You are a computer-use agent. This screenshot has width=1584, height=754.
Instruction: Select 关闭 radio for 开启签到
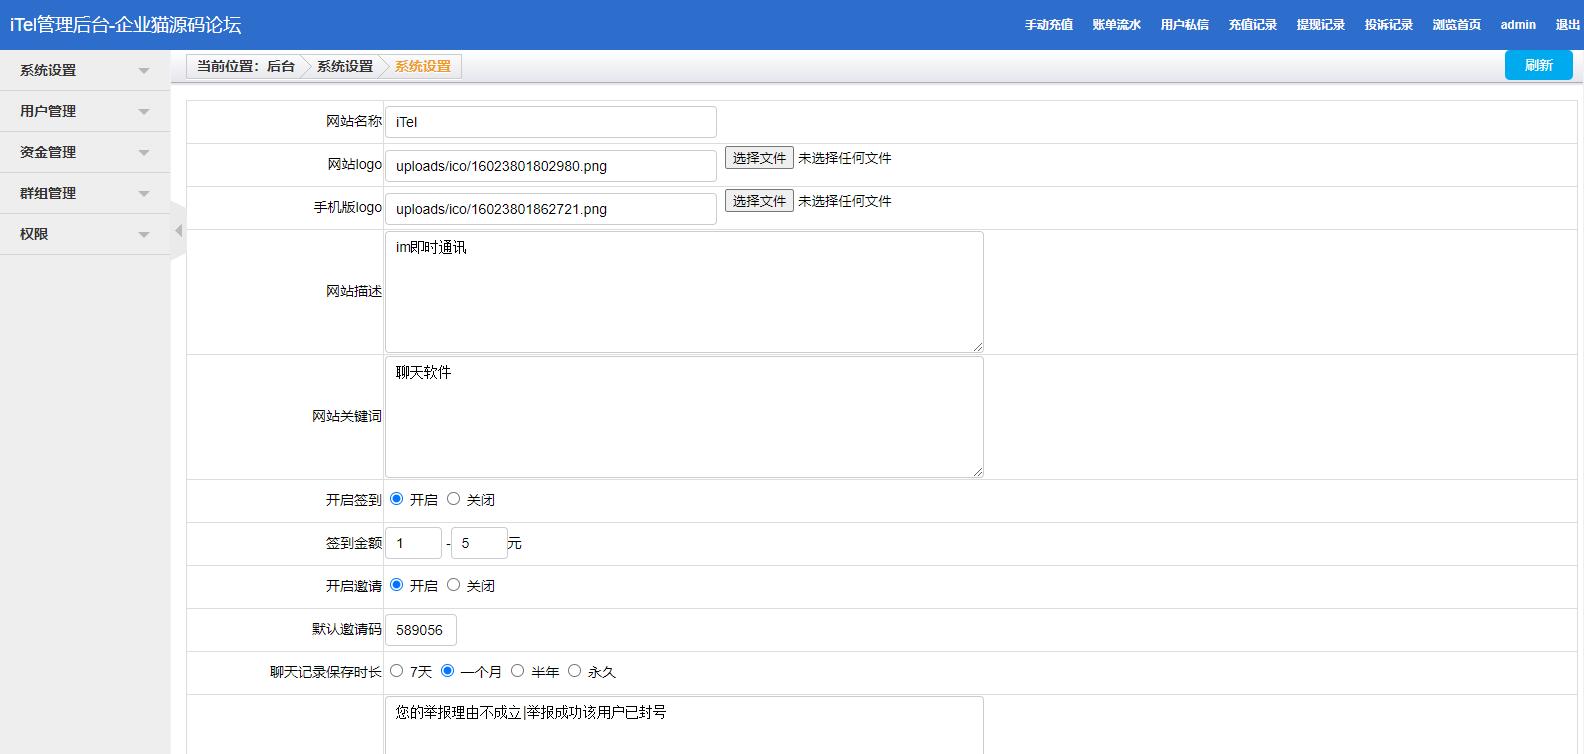pos(454,499)
